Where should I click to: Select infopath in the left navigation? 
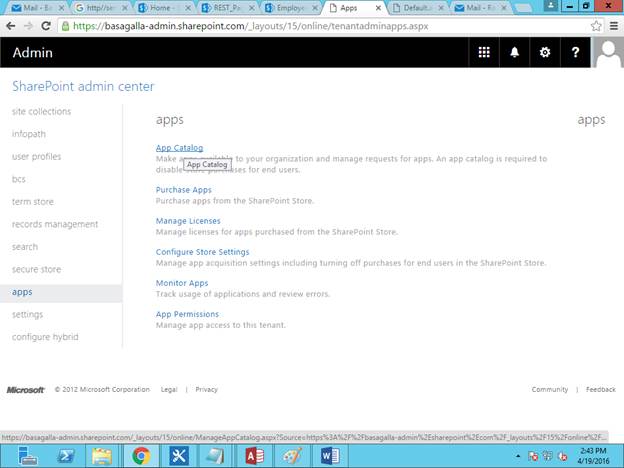pos(29,134)
